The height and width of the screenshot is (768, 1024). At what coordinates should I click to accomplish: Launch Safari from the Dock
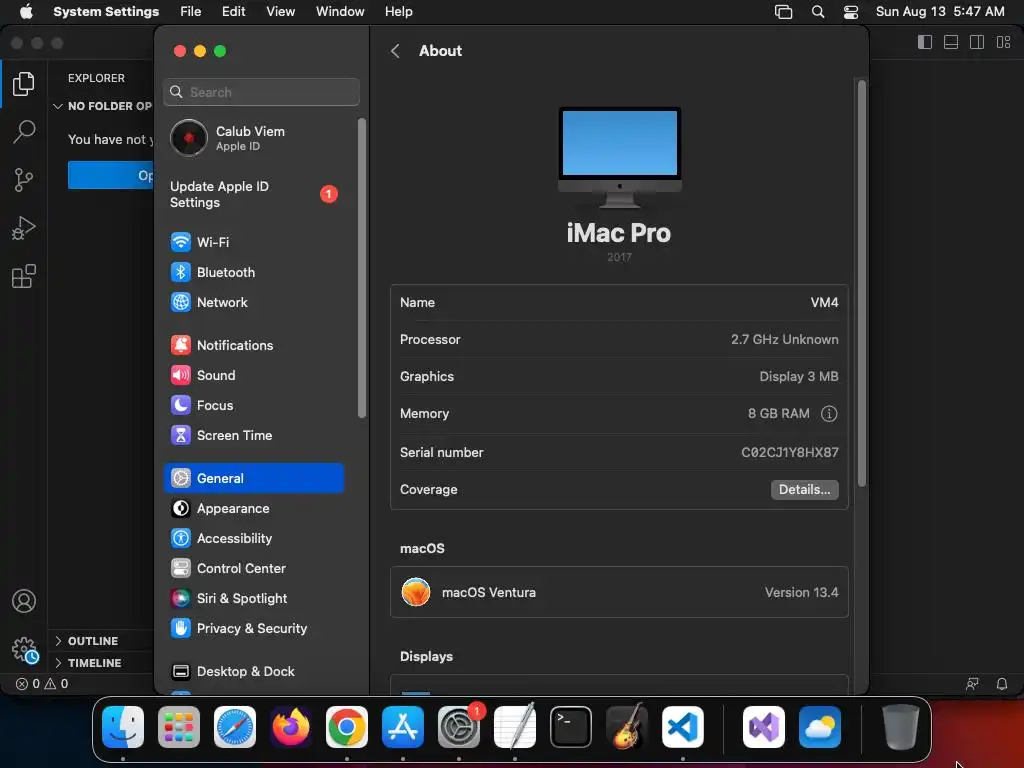pos(235,727)
